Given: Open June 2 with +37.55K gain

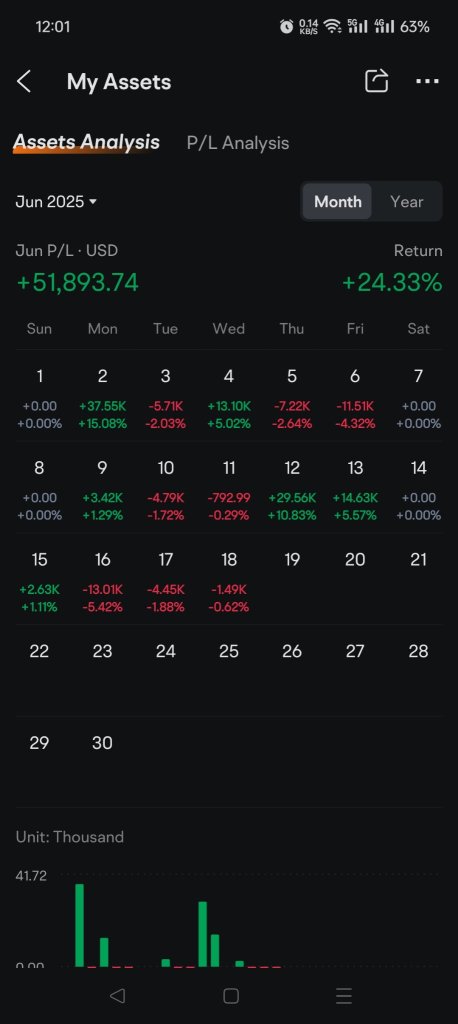Looking at the screenshot, I should 103,398.
